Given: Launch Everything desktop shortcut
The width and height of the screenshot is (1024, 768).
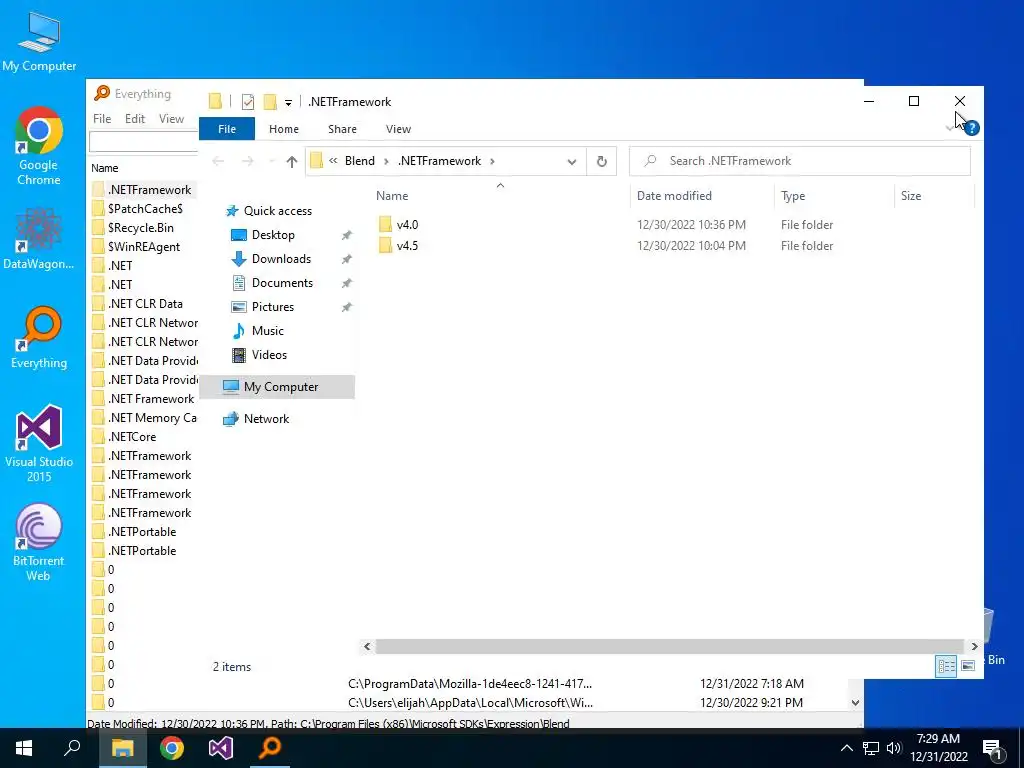Looking at the screenshot, I should coord(39,338).
